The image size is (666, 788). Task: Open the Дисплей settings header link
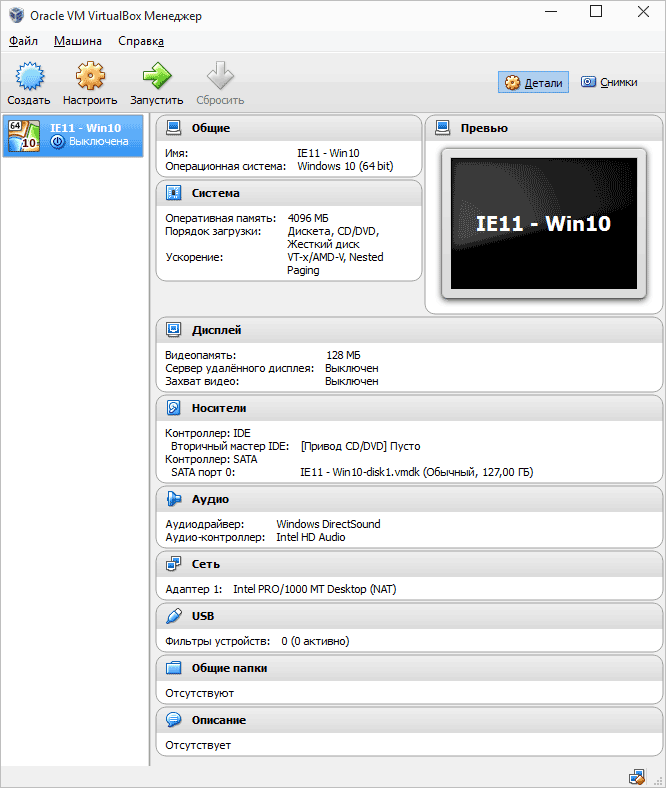click(216, 330)
